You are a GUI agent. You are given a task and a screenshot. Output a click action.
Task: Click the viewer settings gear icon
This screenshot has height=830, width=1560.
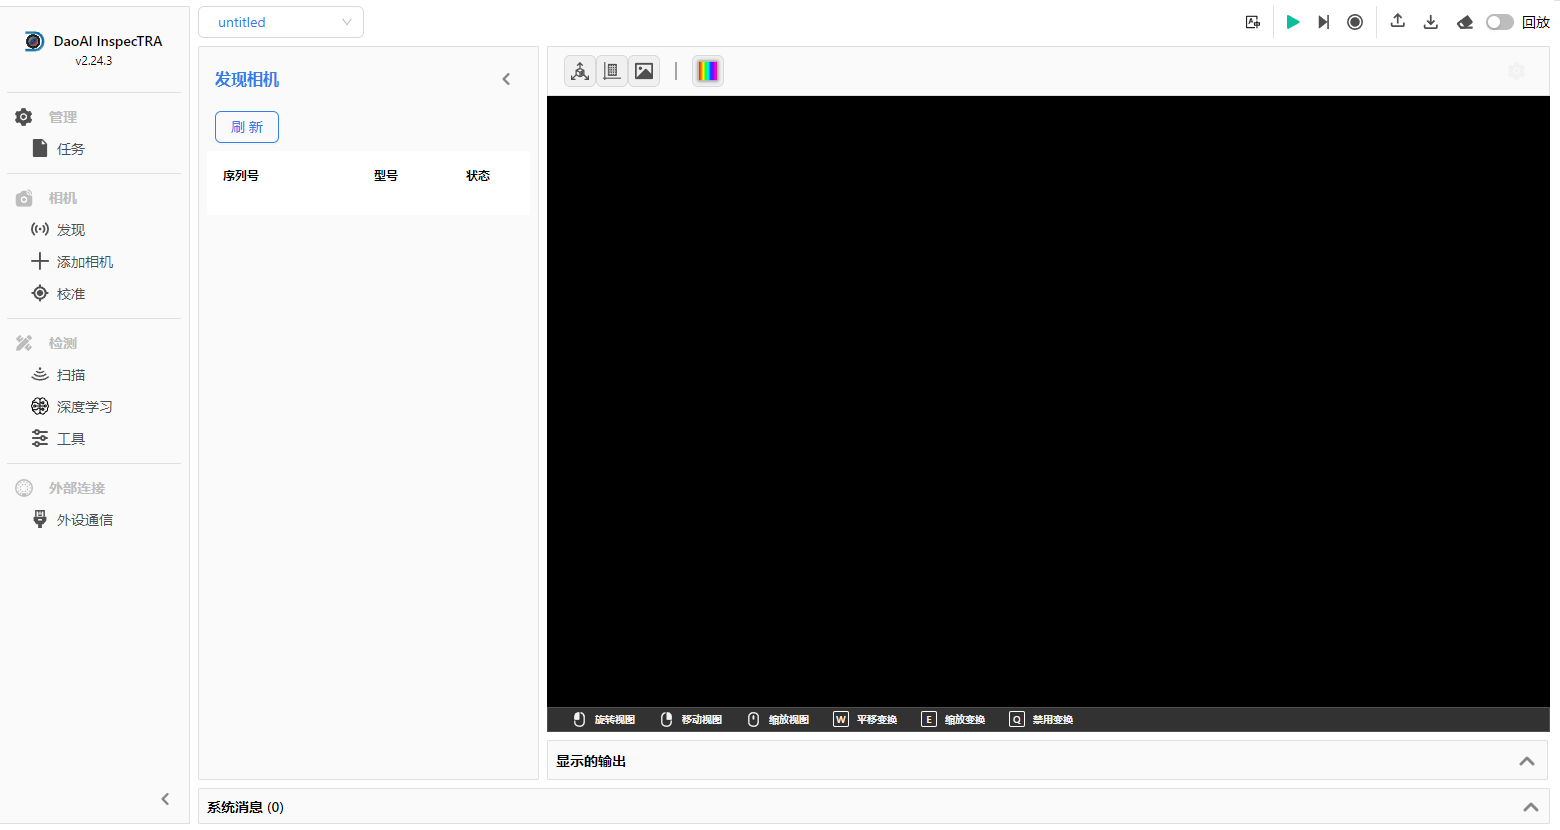(x=1516, y=71)
